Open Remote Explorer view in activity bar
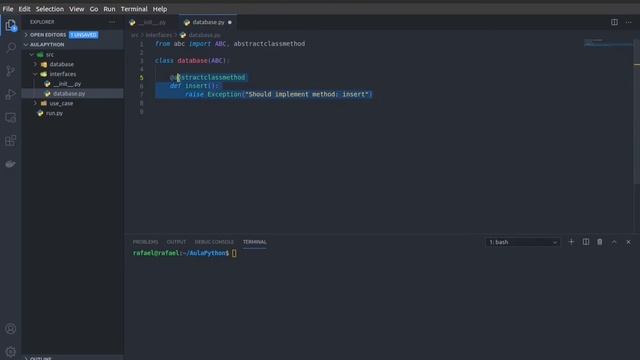This screenshot has height=360, width=640. pyautogui.click(x=11, y=118)
